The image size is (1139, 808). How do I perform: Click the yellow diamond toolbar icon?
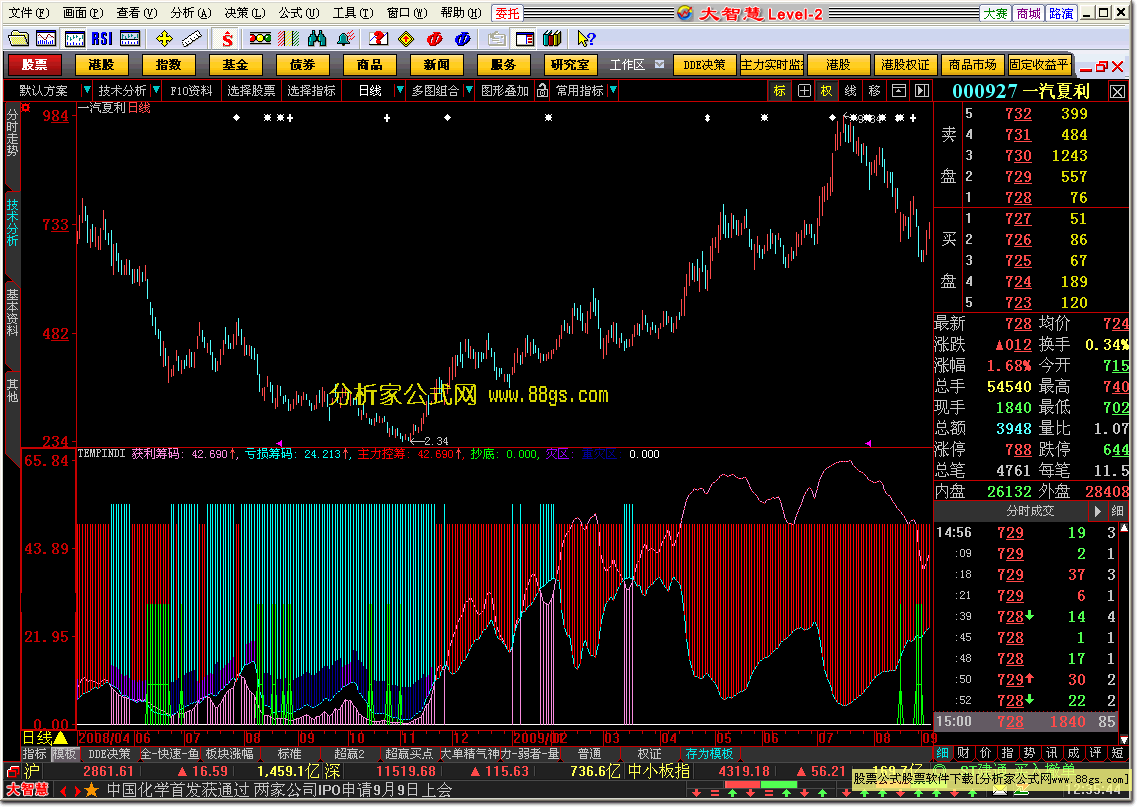pyautogui.click(x=406, y=39)
